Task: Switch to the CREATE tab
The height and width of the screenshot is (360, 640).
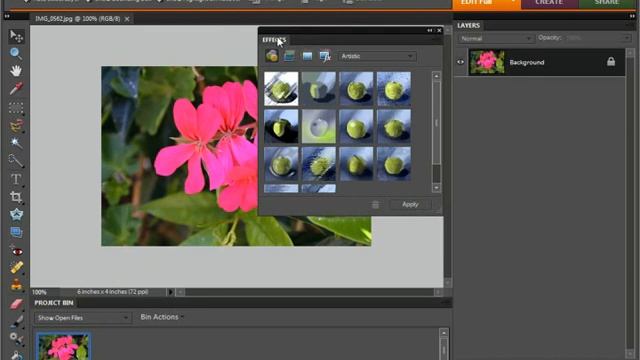Action: tap(549, 3)
